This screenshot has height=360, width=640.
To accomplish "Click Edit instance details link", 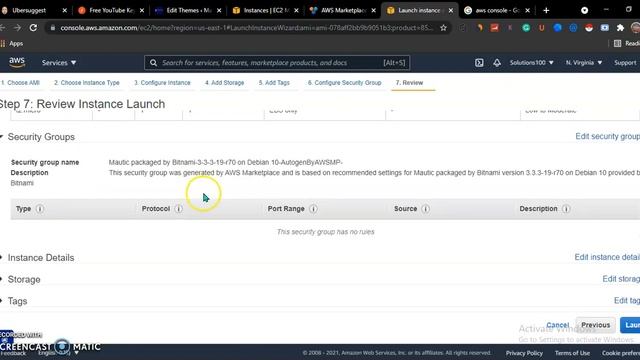I will coord(607,257).
